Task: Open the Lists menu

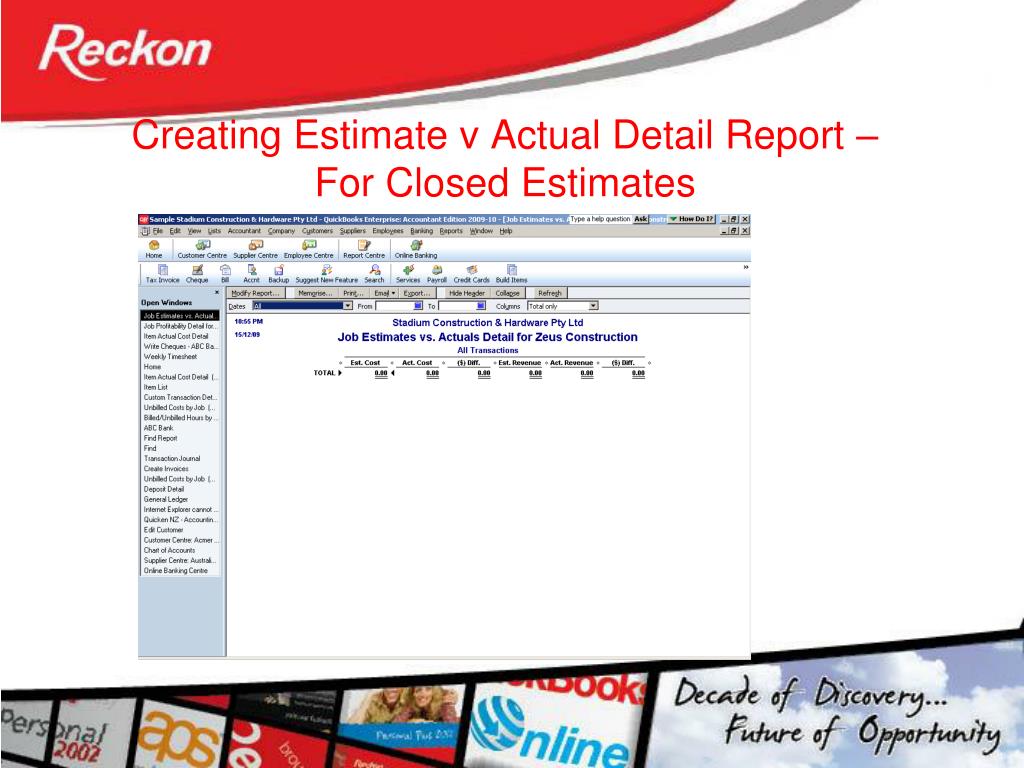Action: (x=214, y=231)
